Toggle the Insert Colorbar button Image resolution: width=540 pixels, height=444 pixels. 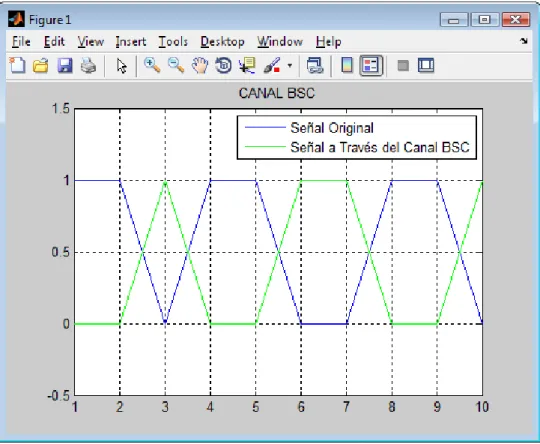coord(347,65)
